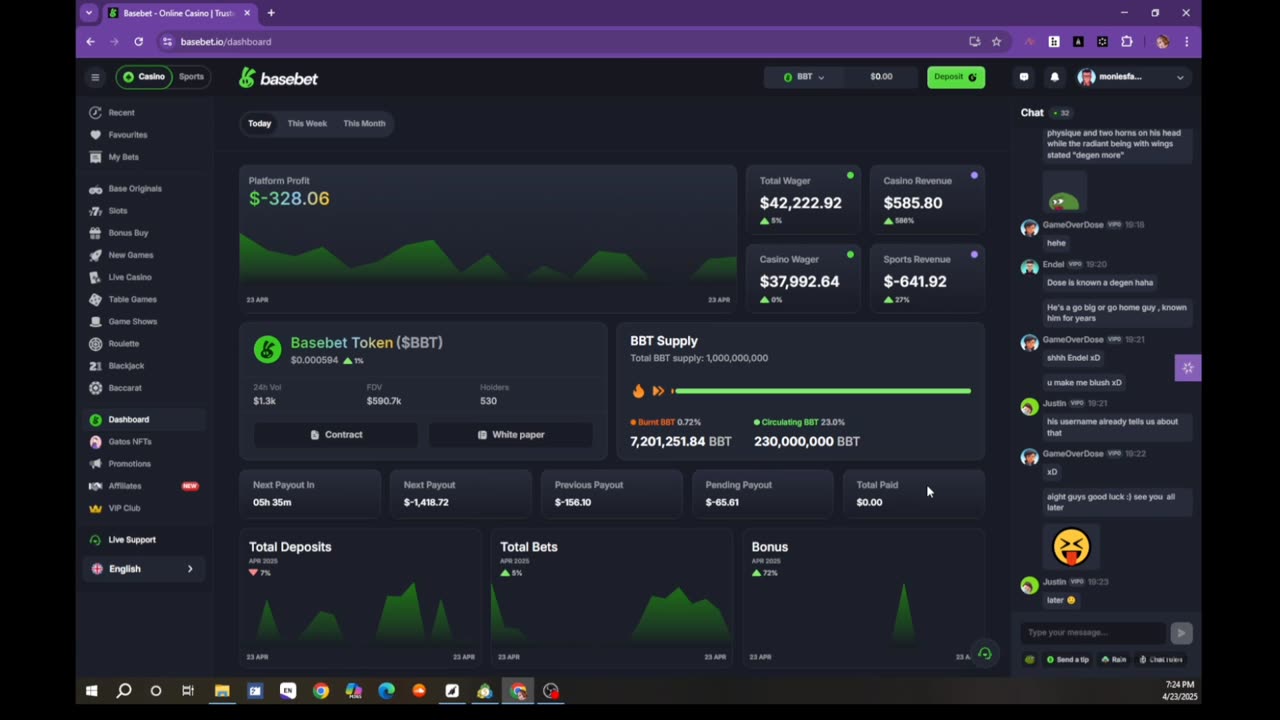1280x720 pixels.
Task: Click the burn flame icon in BBT Supply
Action: pyautogui.click(x=638, y=391)
